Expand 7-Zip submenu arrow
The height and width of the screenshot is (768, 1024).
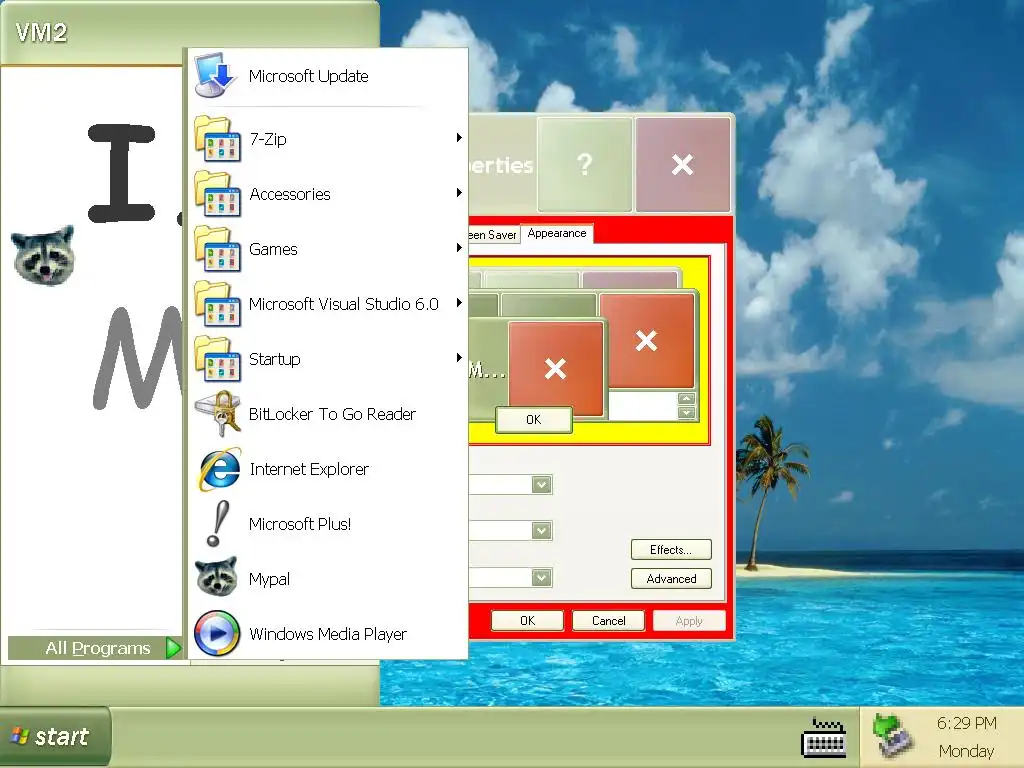[x=459, y=137]
